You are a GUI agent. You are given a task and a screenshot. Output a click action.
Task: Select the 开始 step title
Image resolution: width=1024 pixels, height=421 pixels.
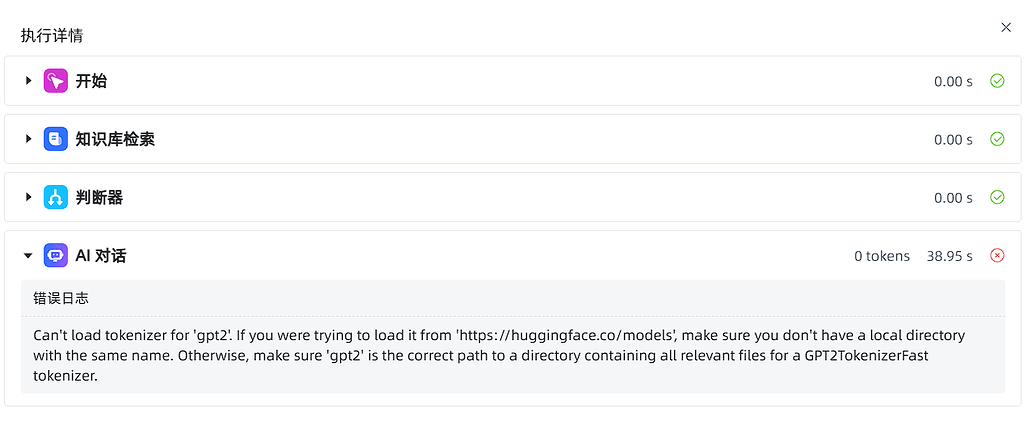[x=91, y=81]
